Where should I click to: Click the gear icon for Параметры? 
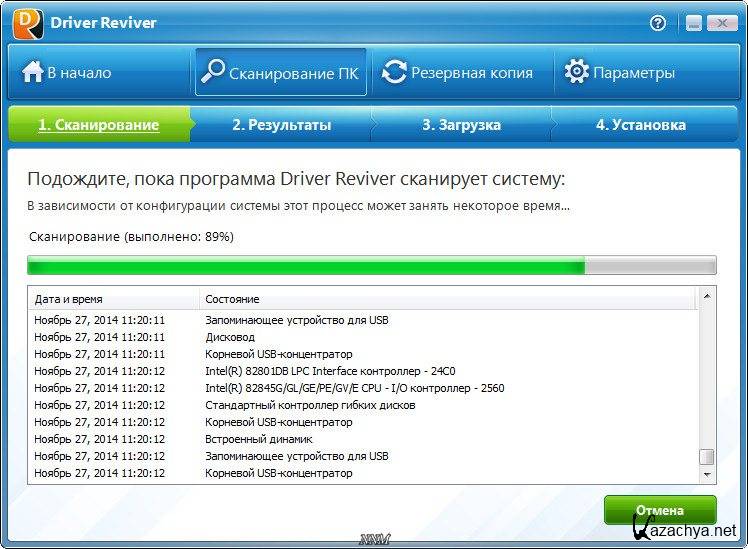pos(576,72)
